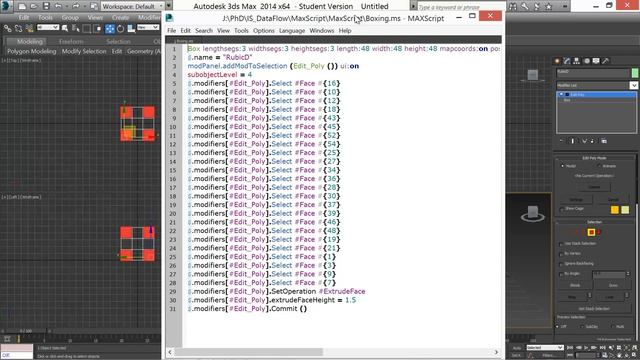Viewport: 640px width, 360px height.
Task: Click Configure Modifier Sets icon
Action: (x=604, y=141)
